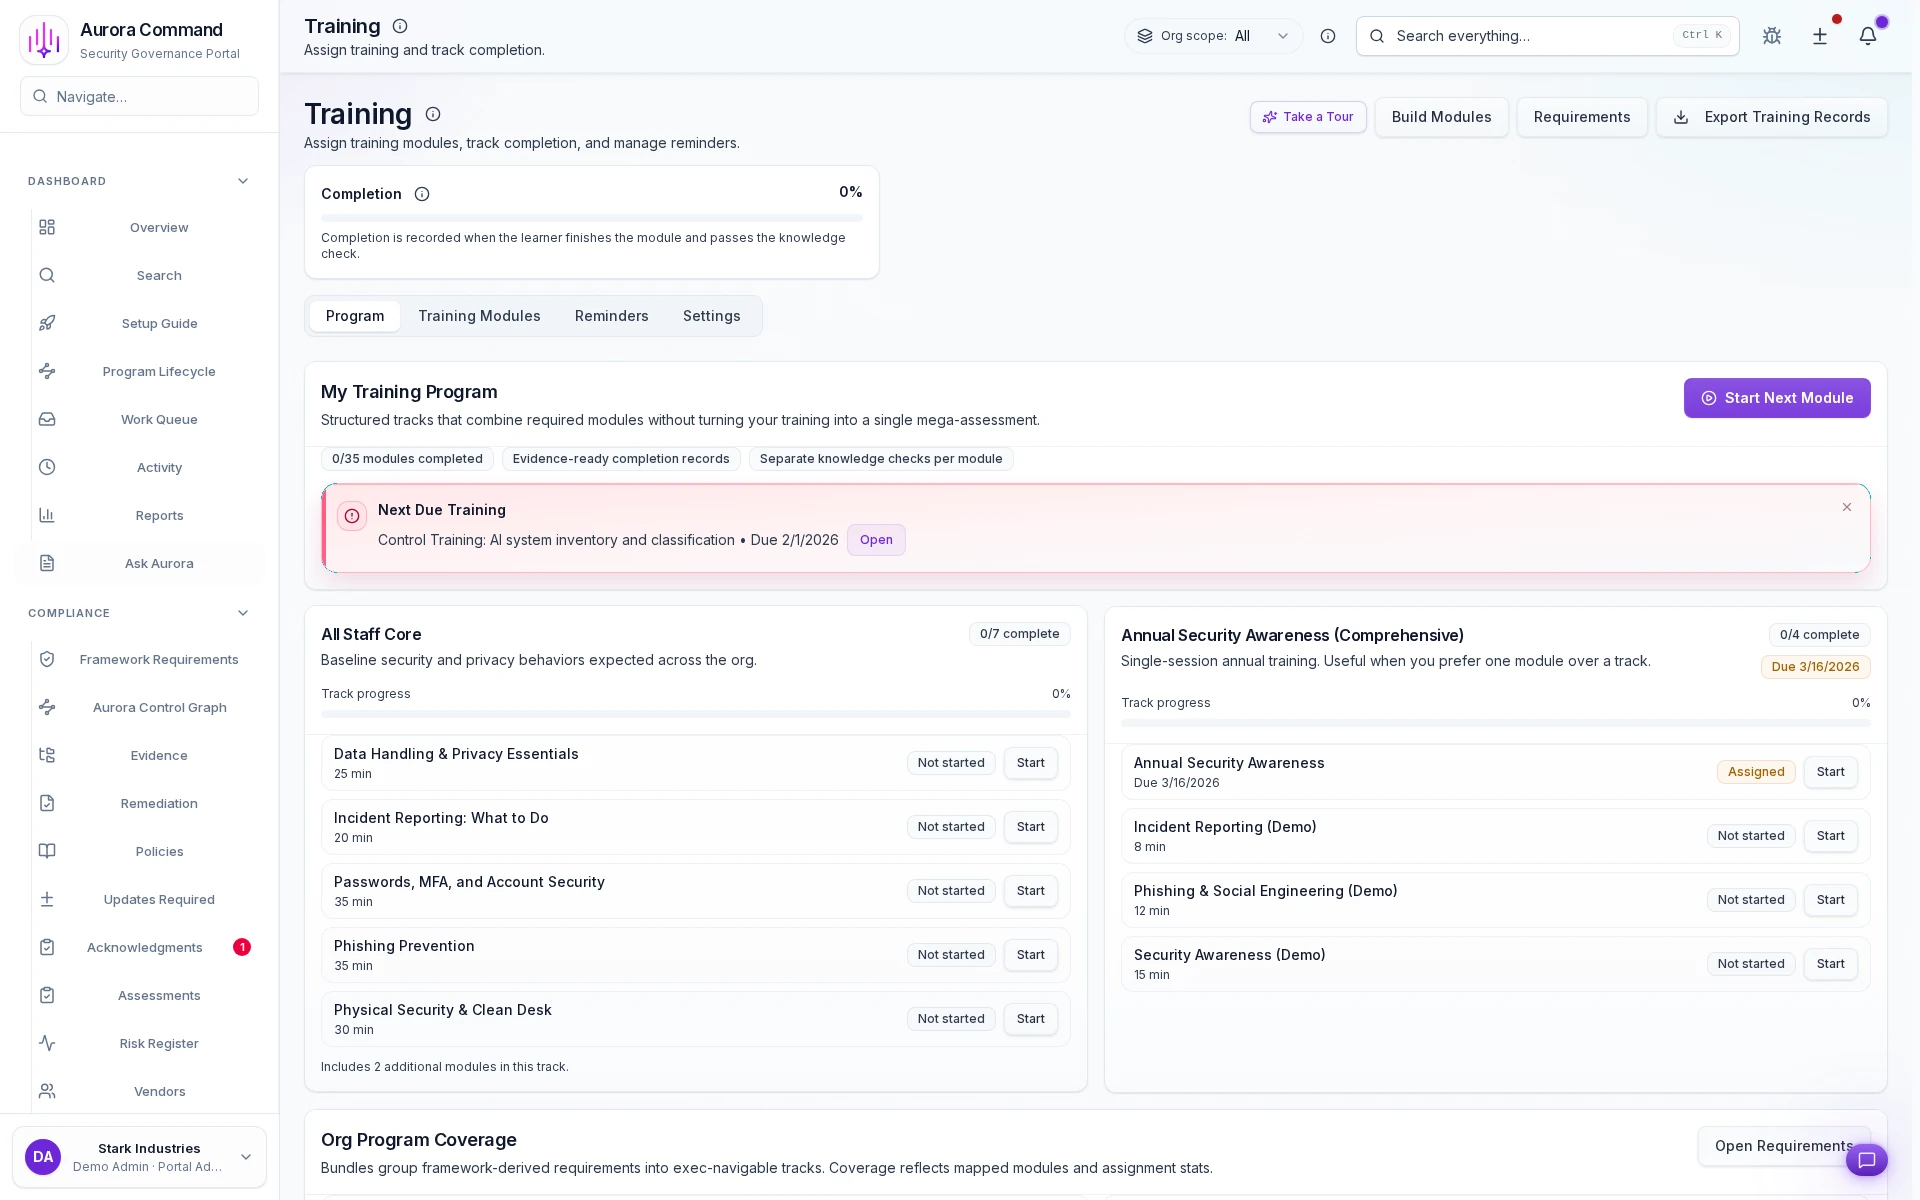Collapse the Dashboard sidebar section
This screenshot has width=1920, height=1200.
click(243, 181)
